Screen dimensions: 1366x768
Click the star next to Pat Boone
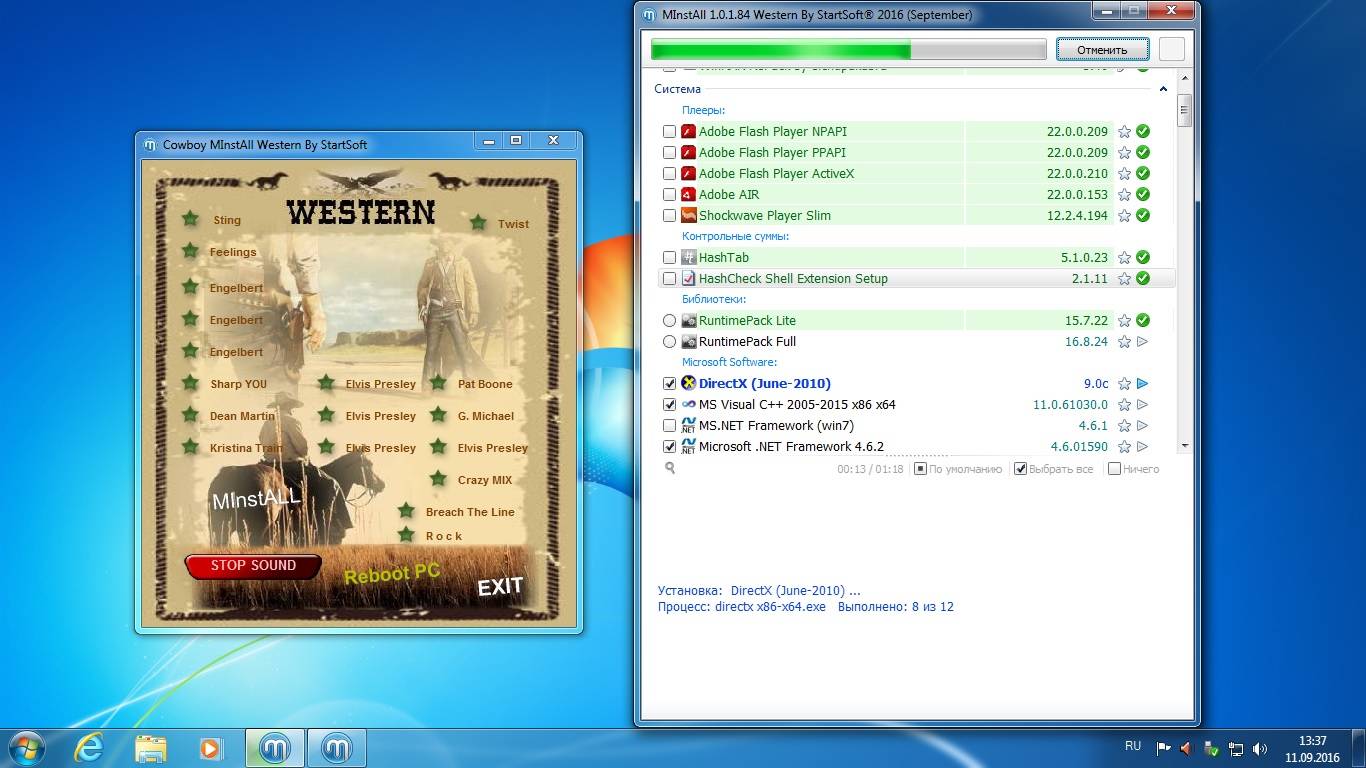(x=438, y=383)
